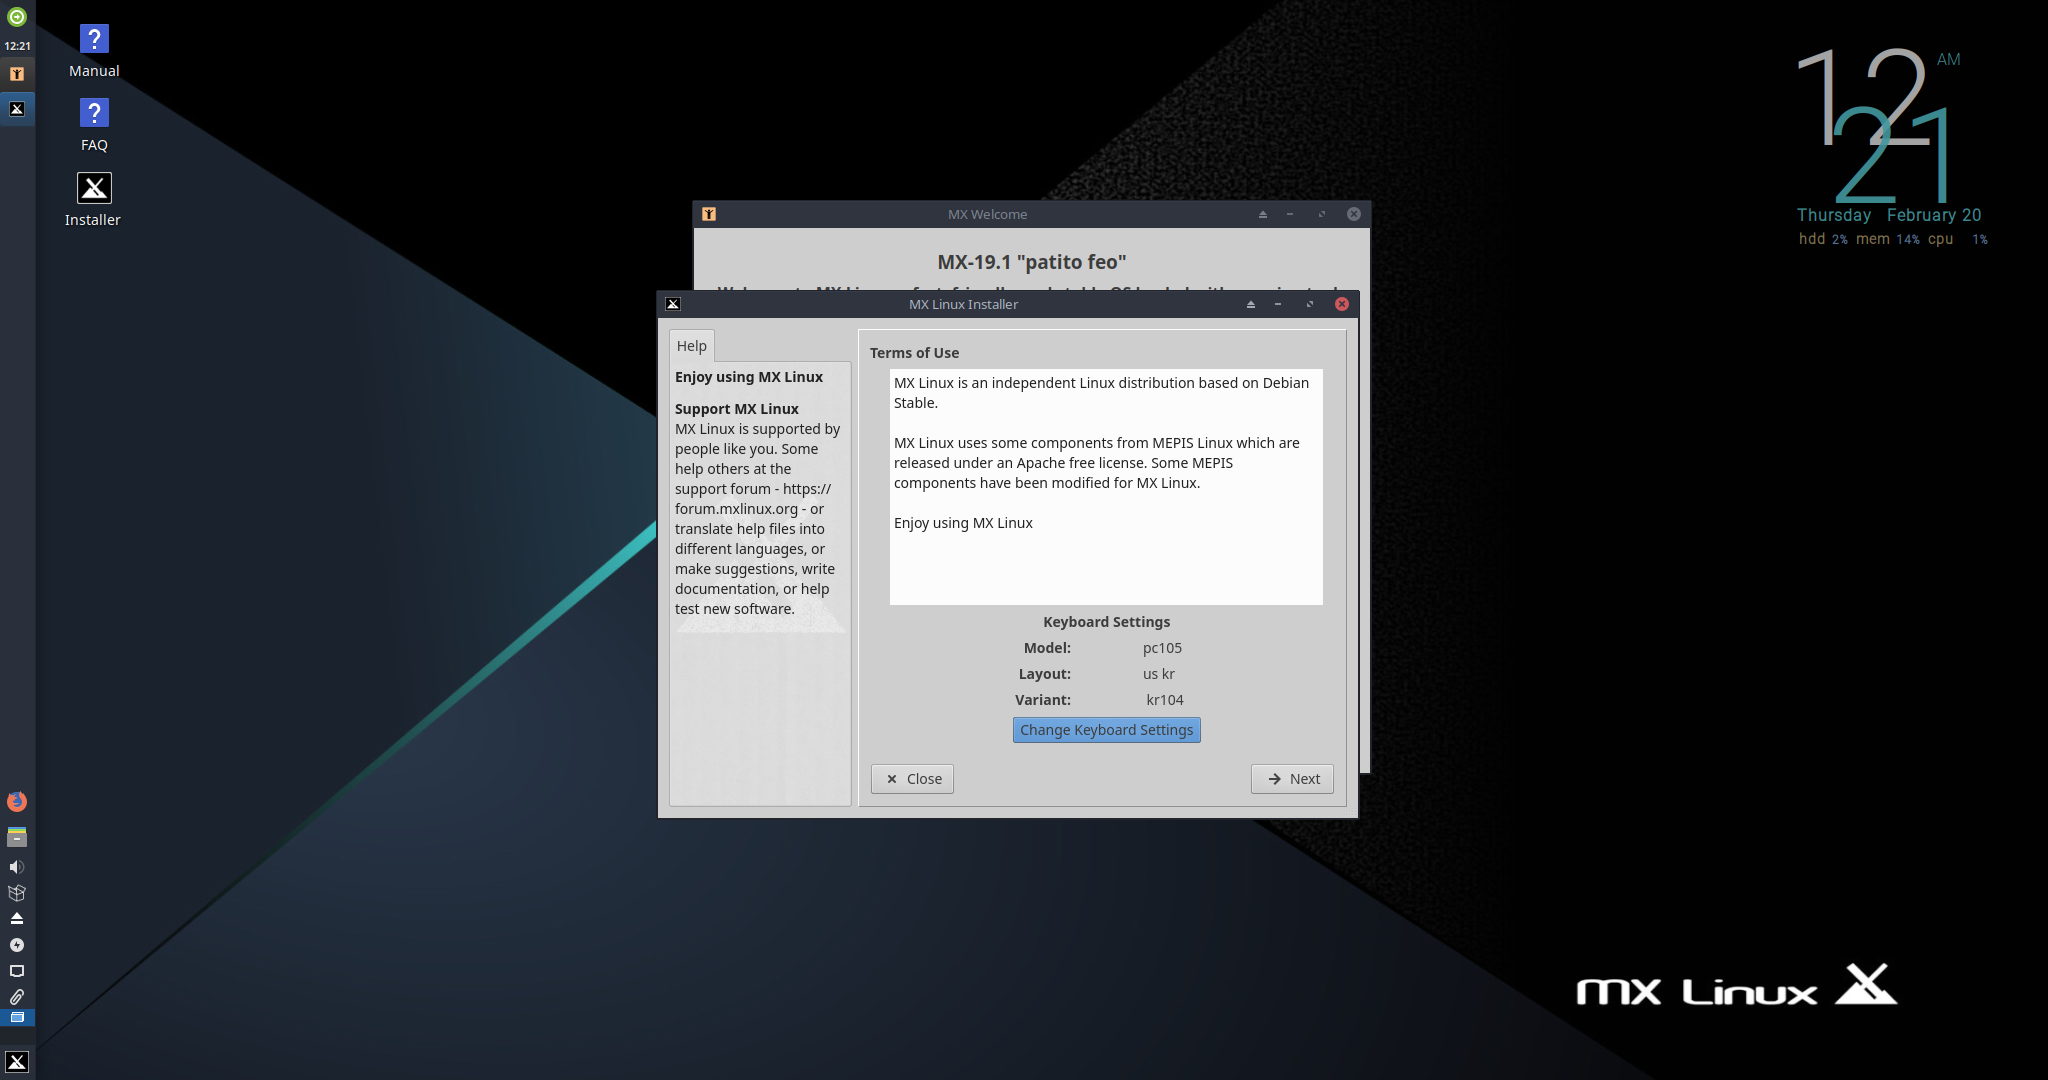Close the MX Linux Installer window
The width and height of the screenshot is (2048, 1080).
(x=1342, y=304)
